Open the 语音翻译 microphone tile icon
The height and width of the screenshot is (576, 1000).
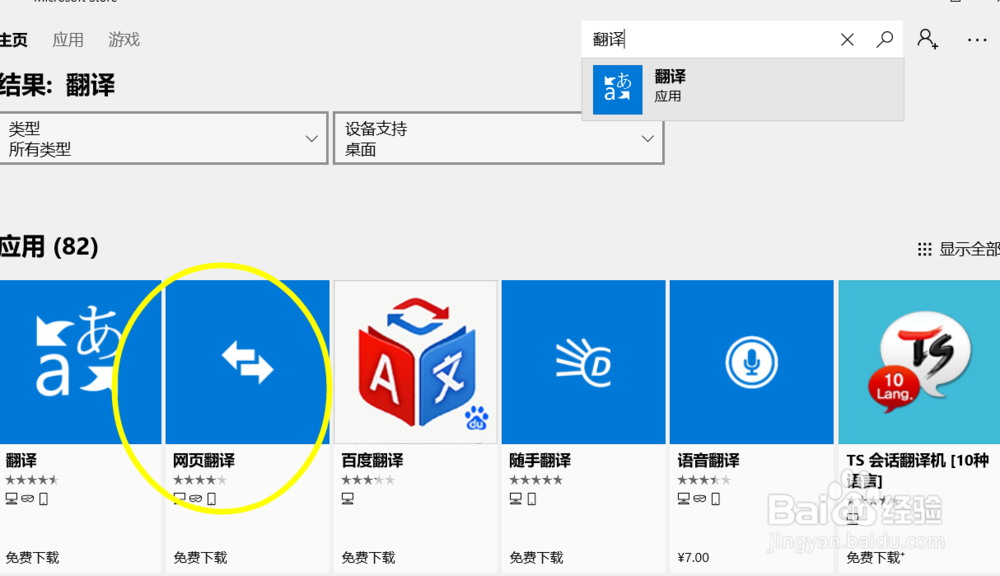pos(751,362)
